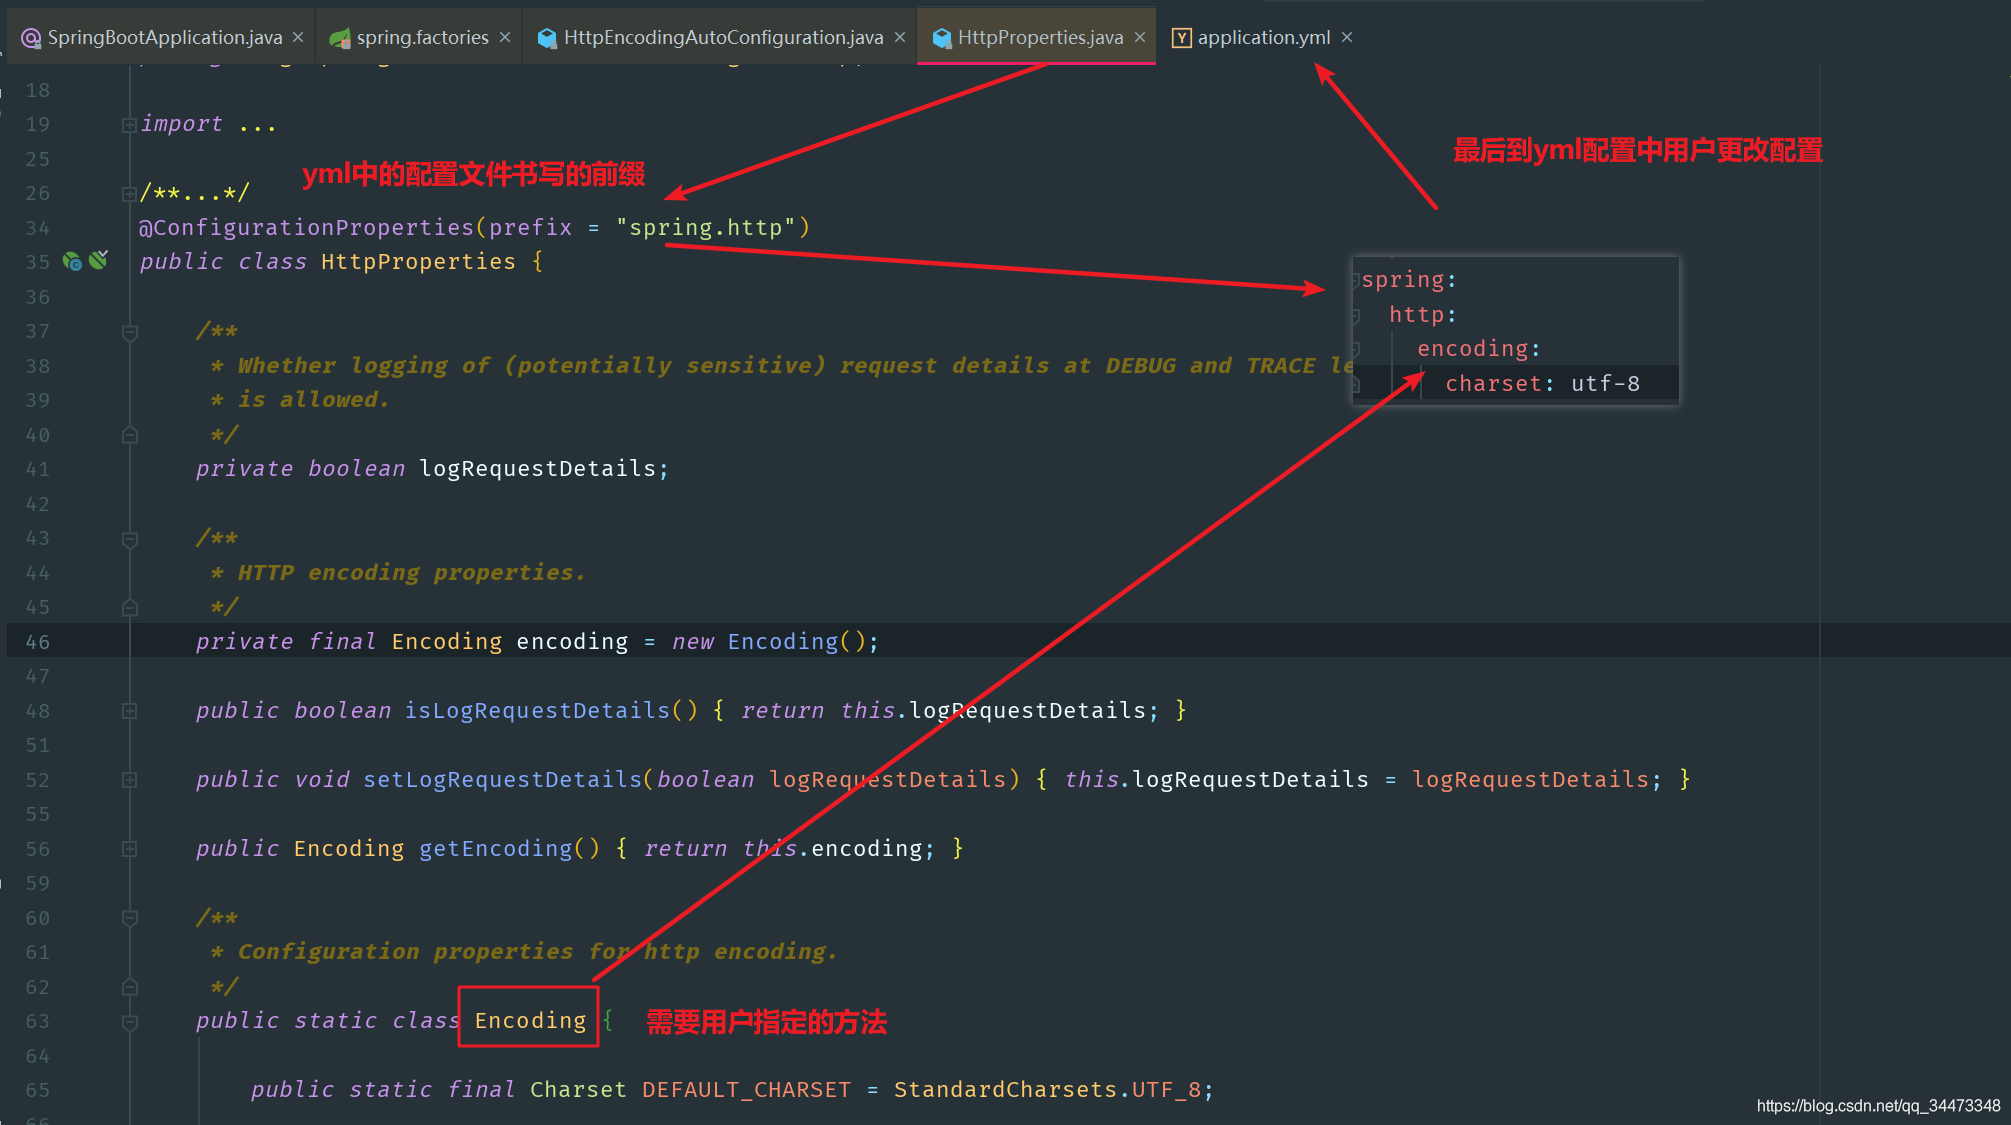2011x1125 pixels.
Task: Expand the collapsed block at line 37
Action: point(128,331)
